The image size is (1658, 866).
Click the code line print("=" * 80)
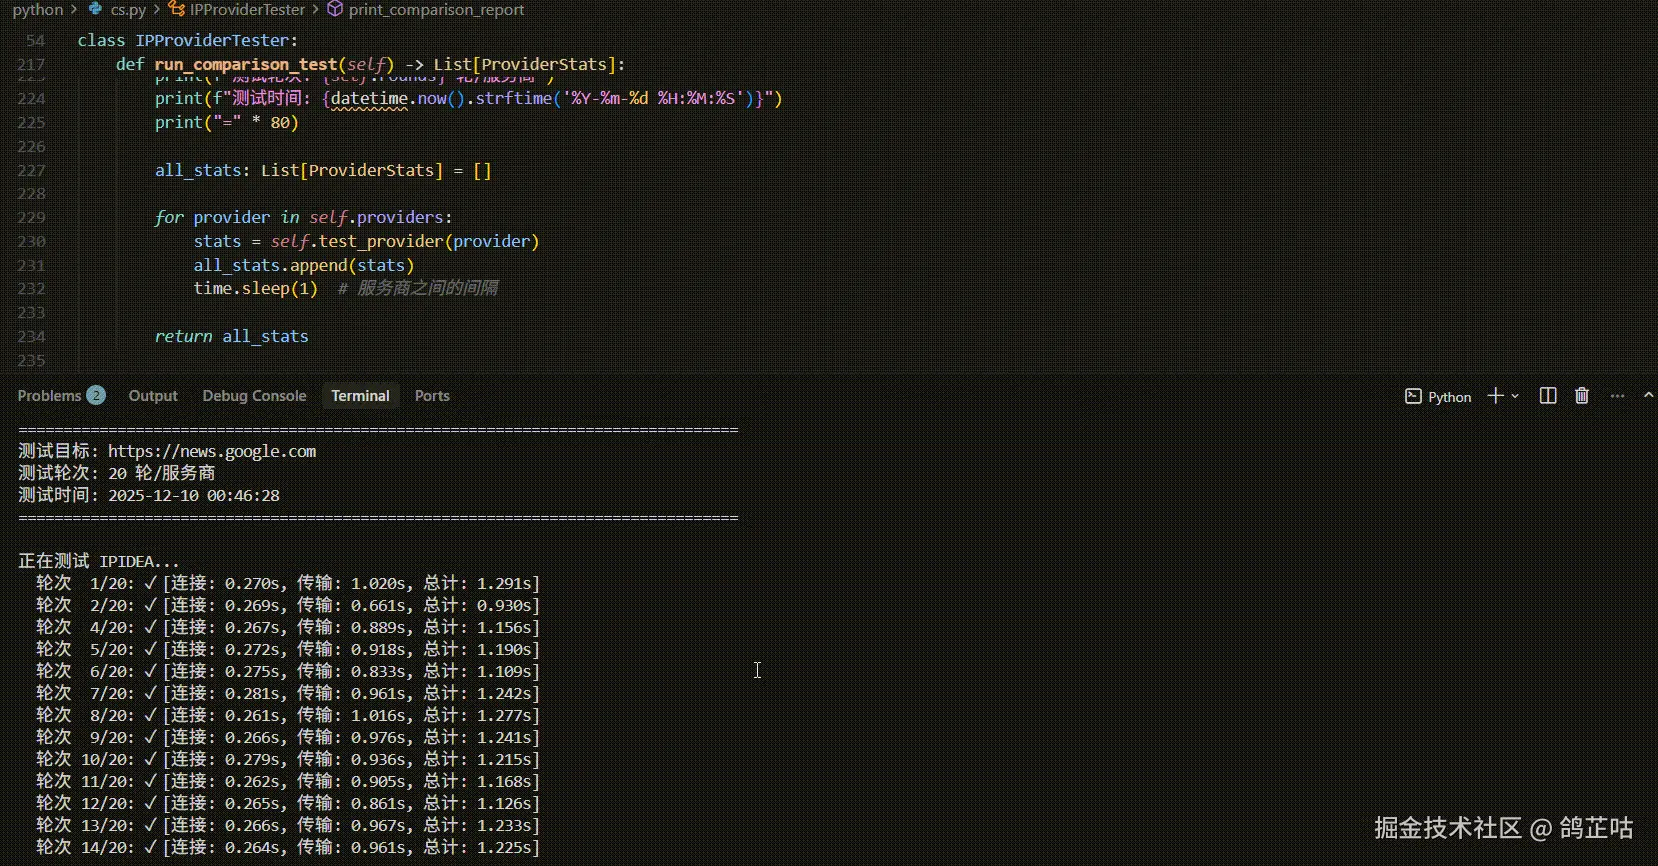(227, 122)
